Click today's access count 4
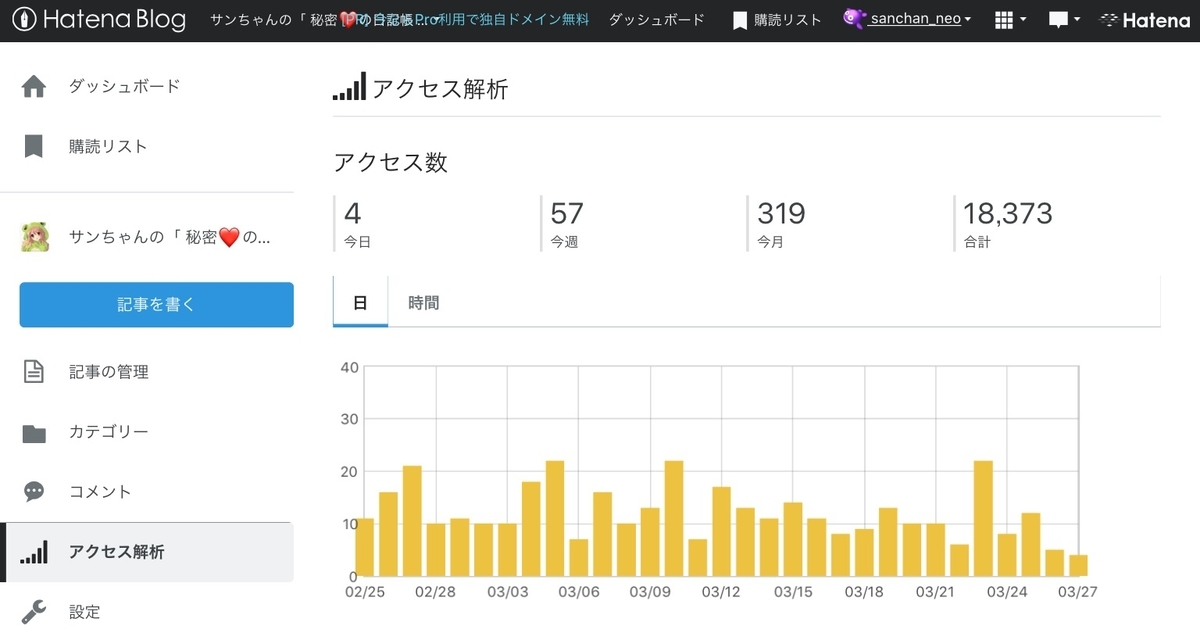The height and width of the screenshot is (633, 1200). point(352,213)
